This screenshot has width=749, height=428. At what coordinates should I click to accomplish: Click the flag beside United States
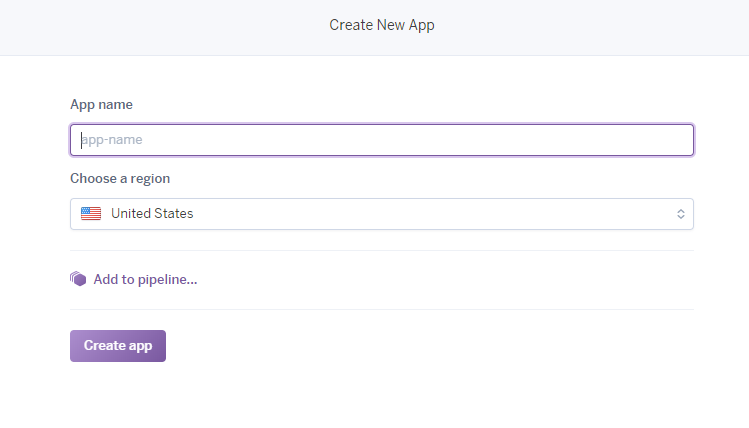pos(91,213)
